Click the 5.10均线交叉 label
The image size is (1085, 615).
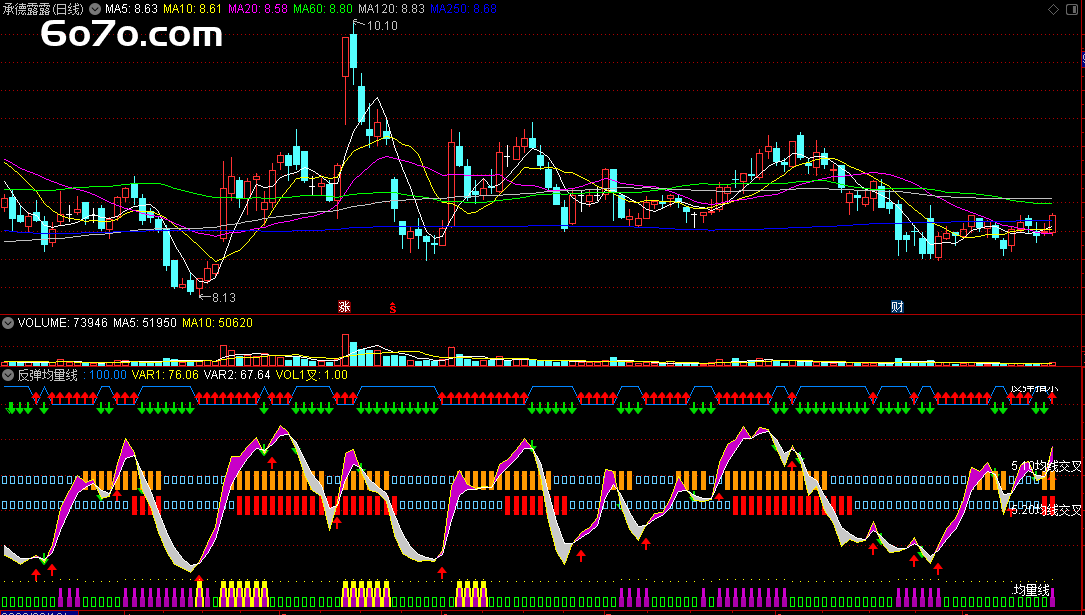[1046, 466]
